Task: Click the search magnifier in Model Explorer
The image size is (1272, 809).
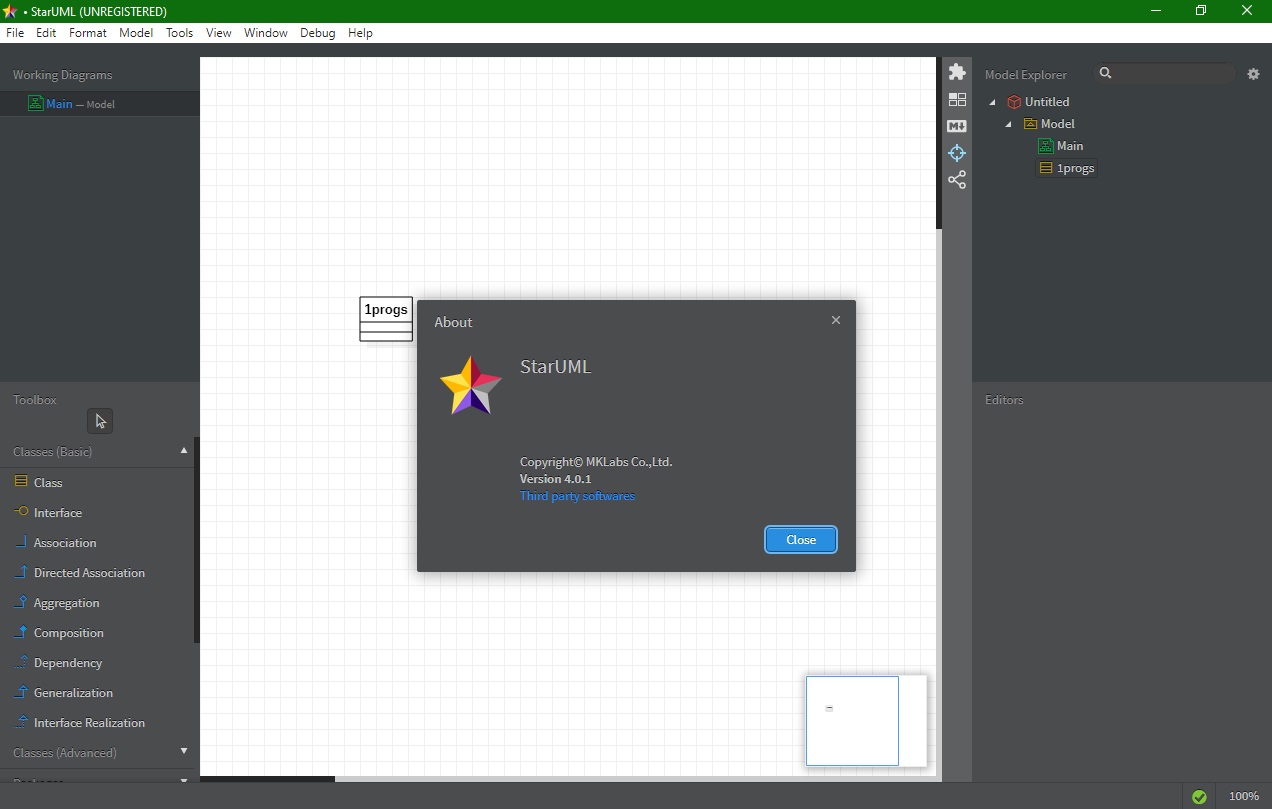Action: (x=1105, y=73)
